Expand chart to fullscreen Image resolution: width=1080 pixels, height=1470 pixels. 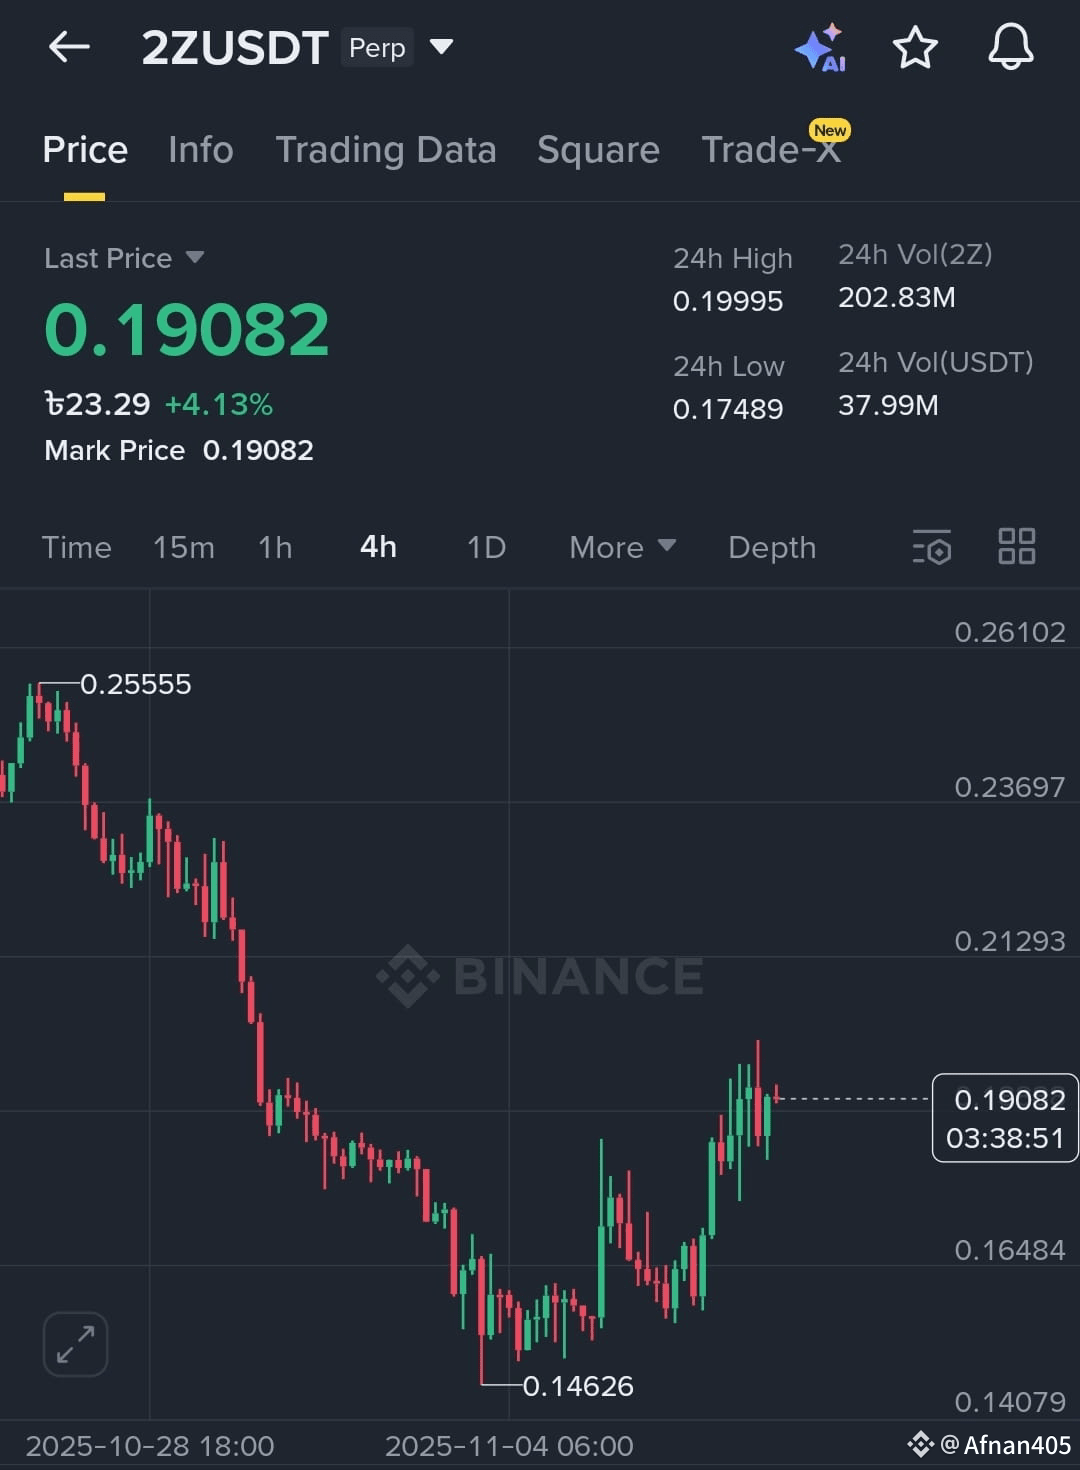click(x=75, y=1344)
